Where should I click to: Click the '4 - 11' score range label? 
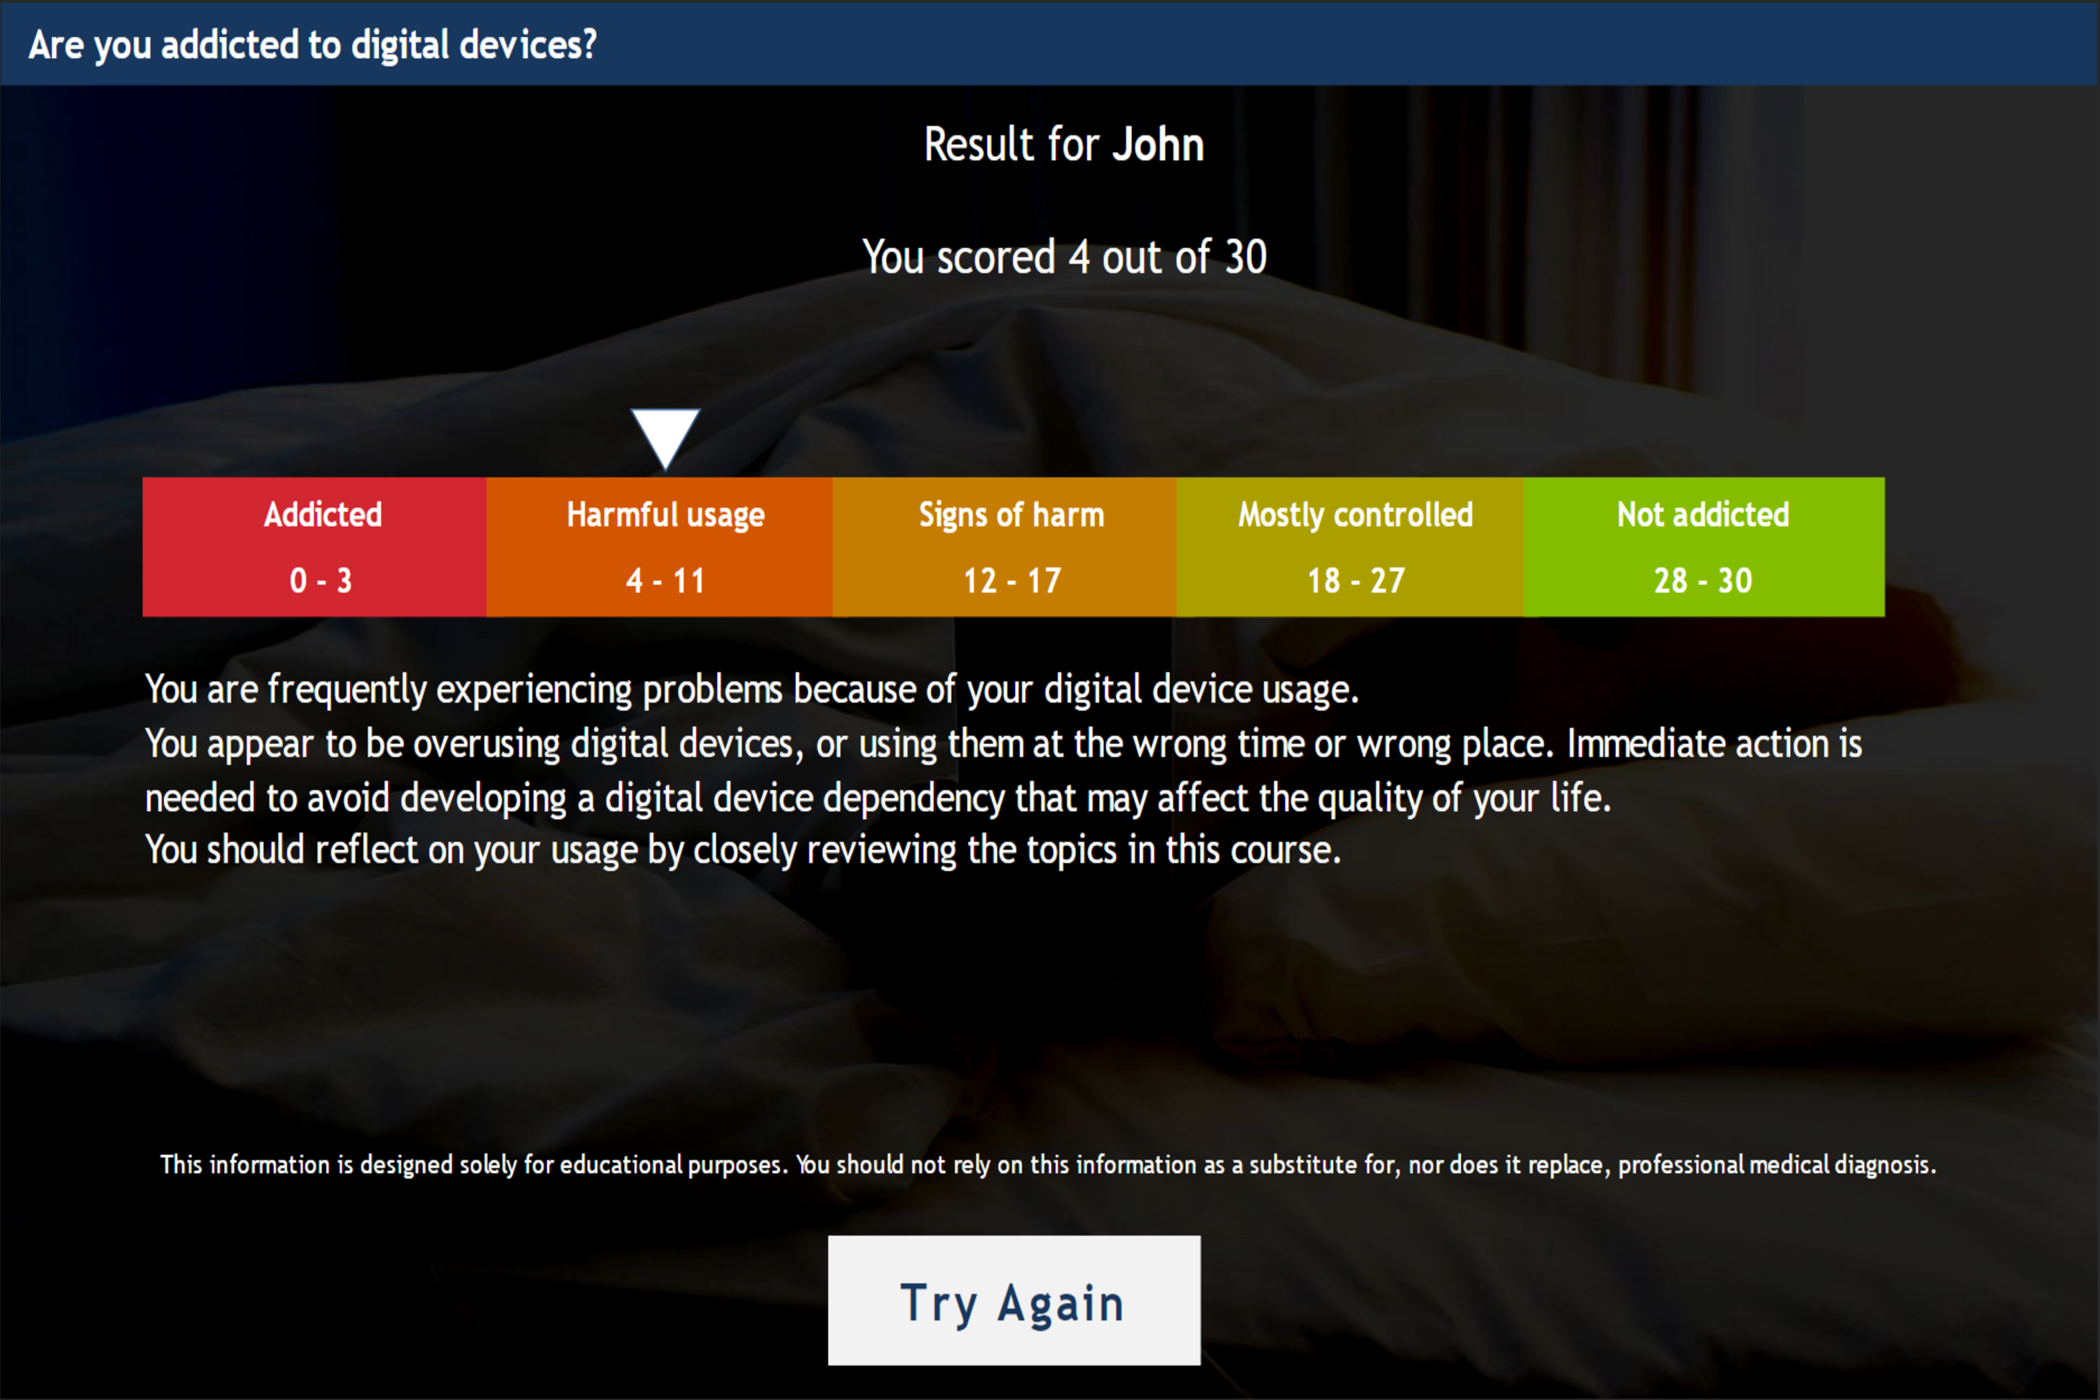[x=665, y=581]
